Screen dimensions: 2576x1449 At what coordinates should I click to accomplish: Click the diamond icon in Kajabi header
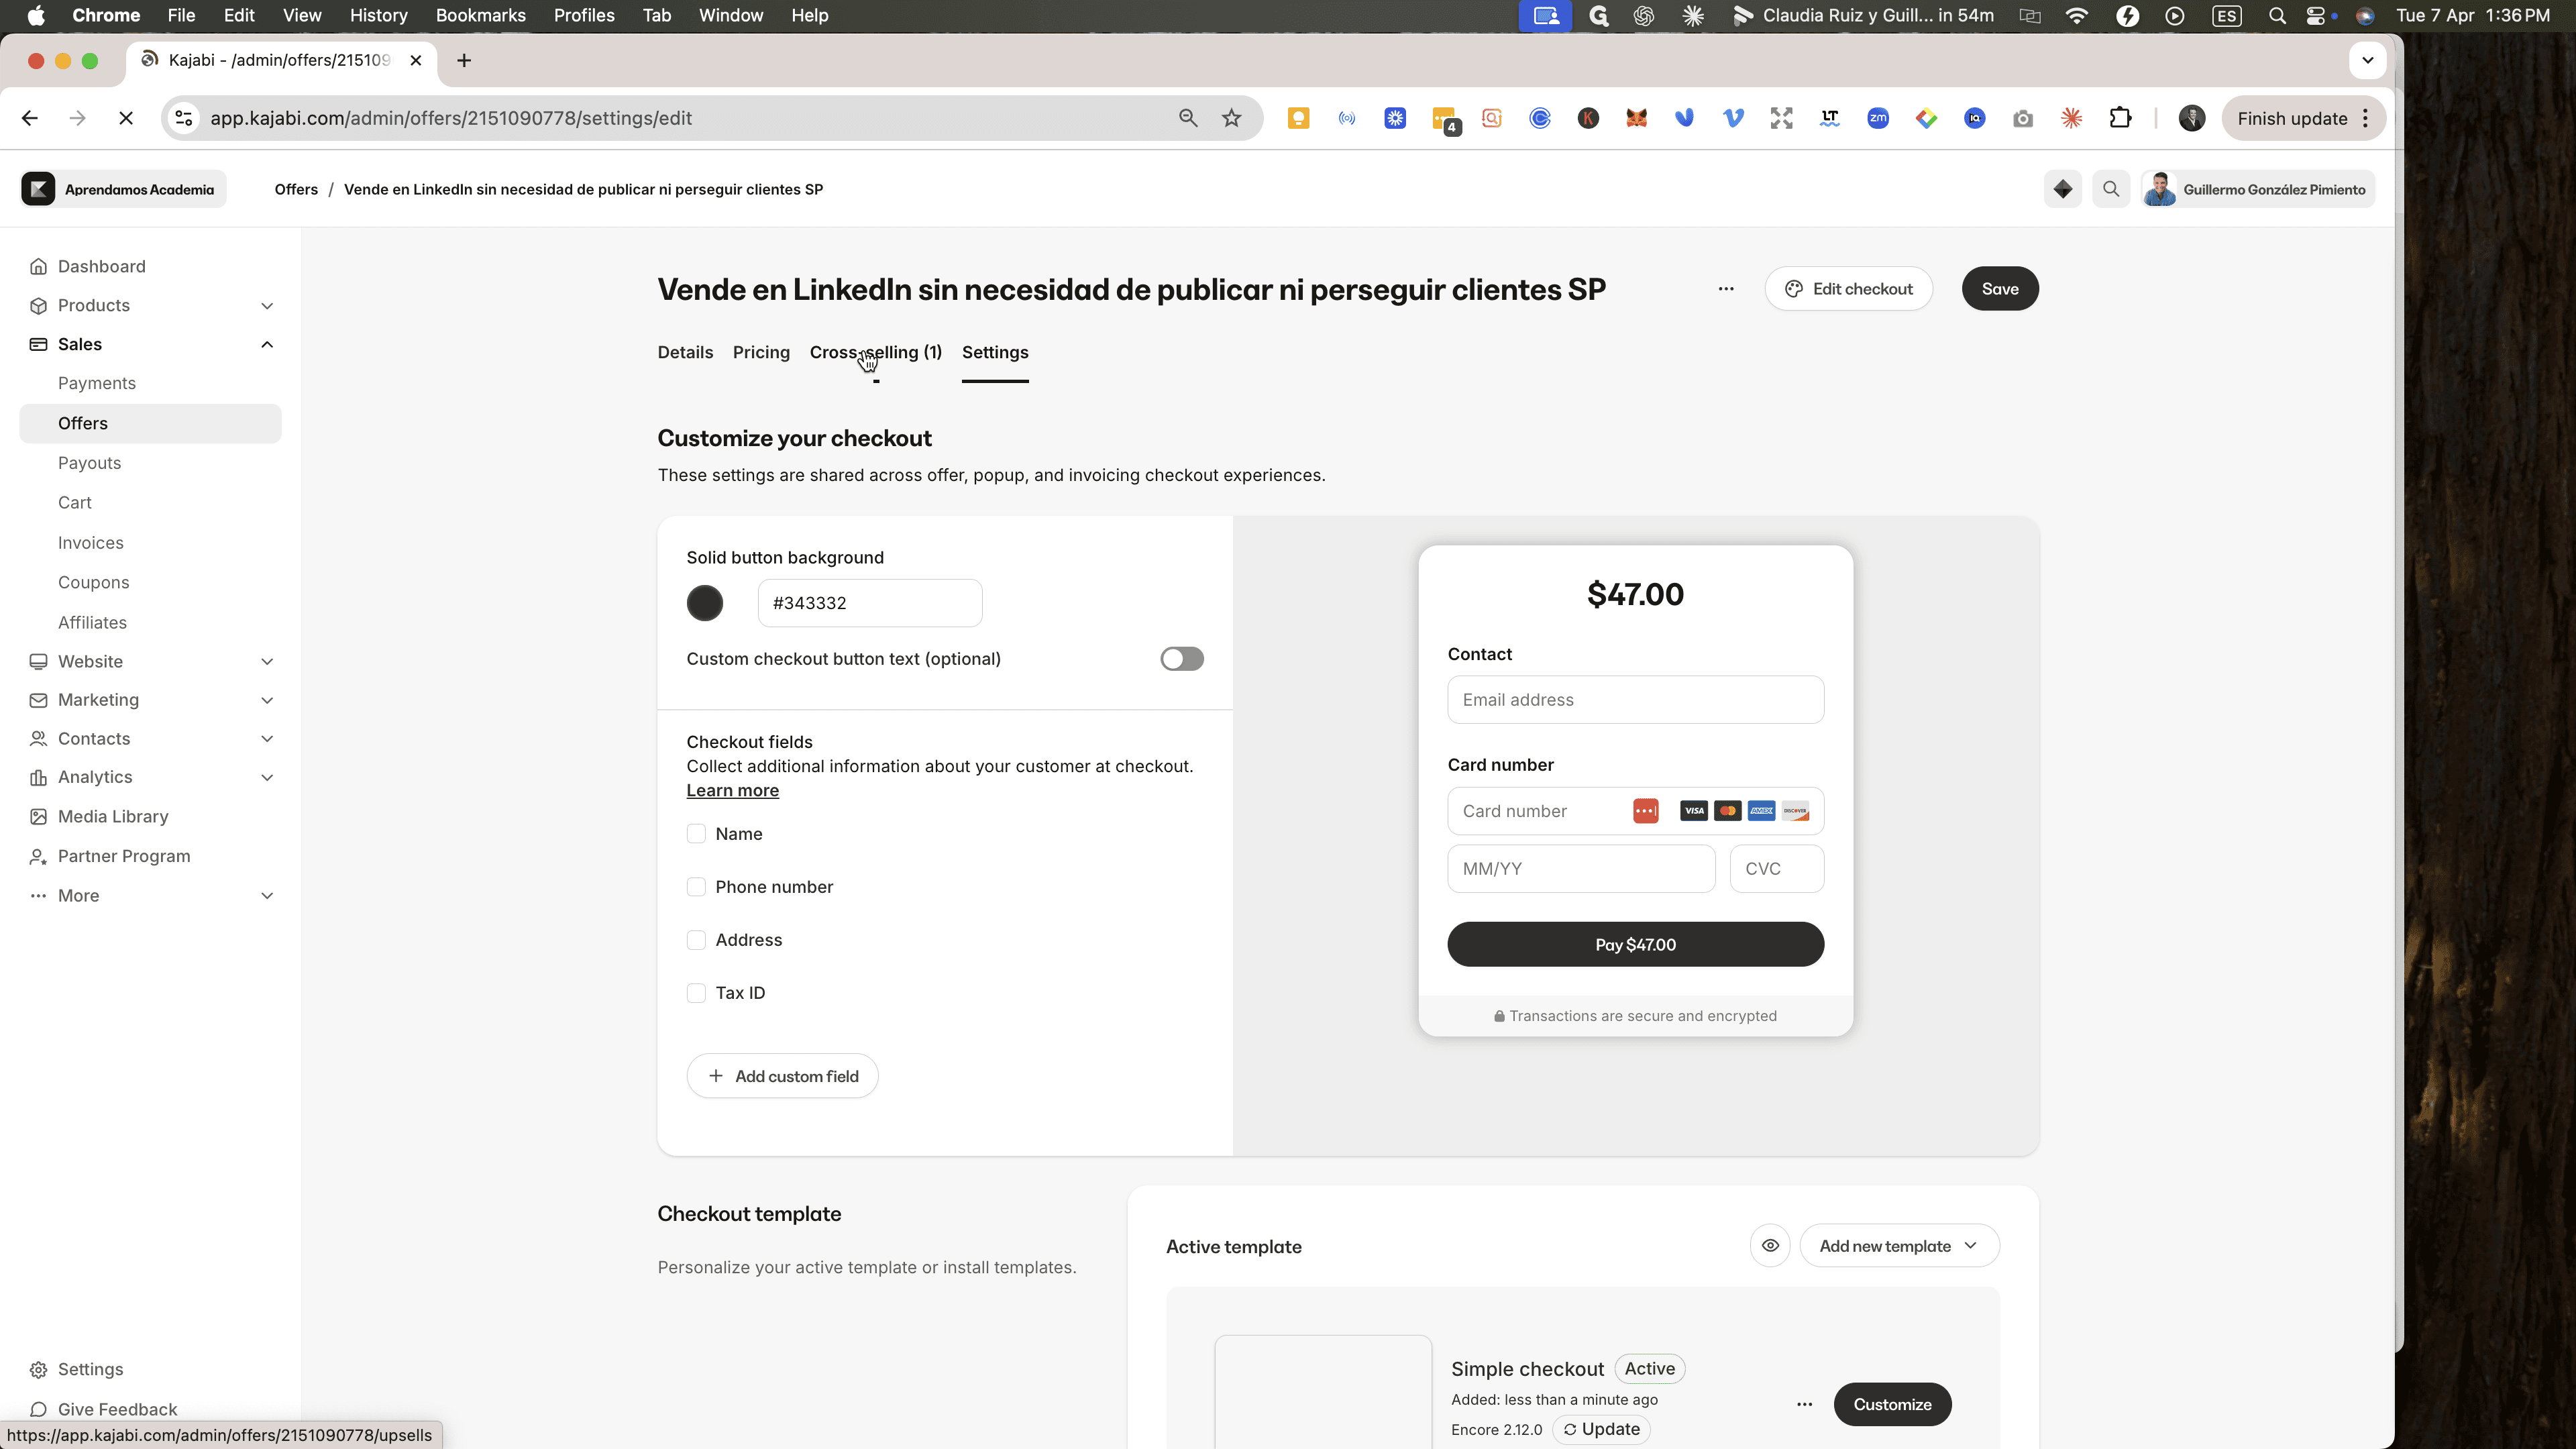pos(2063,189)
